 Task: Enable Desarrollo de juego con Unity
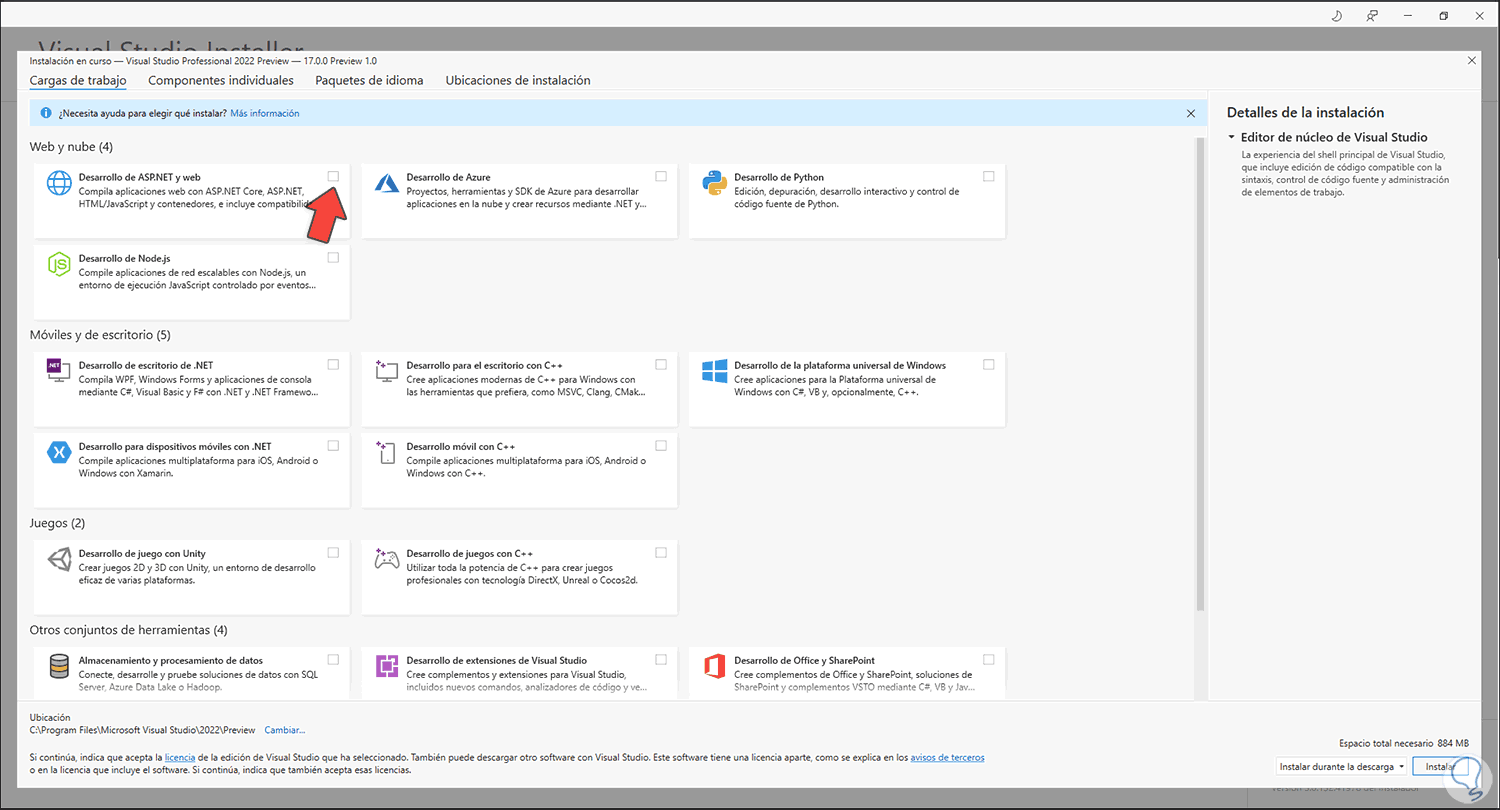click(333, 552)
